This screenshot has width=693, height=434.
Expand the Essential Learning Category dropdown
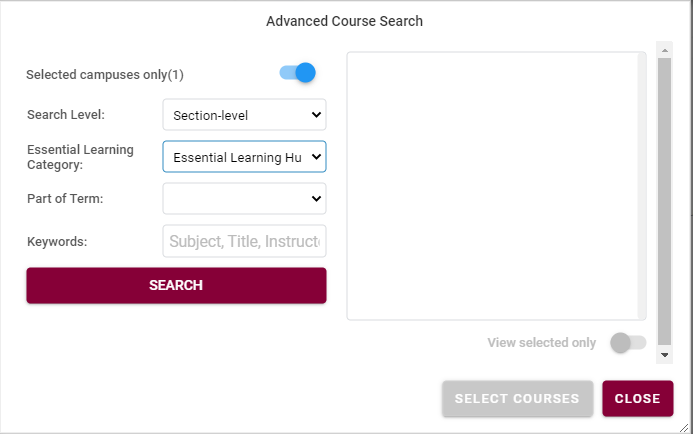click(x=244, y=157)
